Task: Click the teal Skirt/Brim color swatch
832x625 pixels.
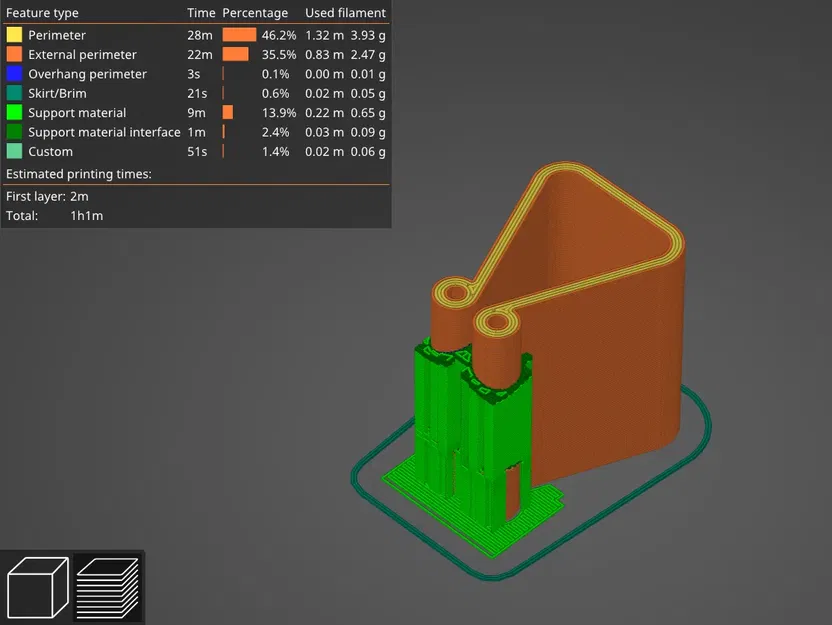Action: pos(13,93)
